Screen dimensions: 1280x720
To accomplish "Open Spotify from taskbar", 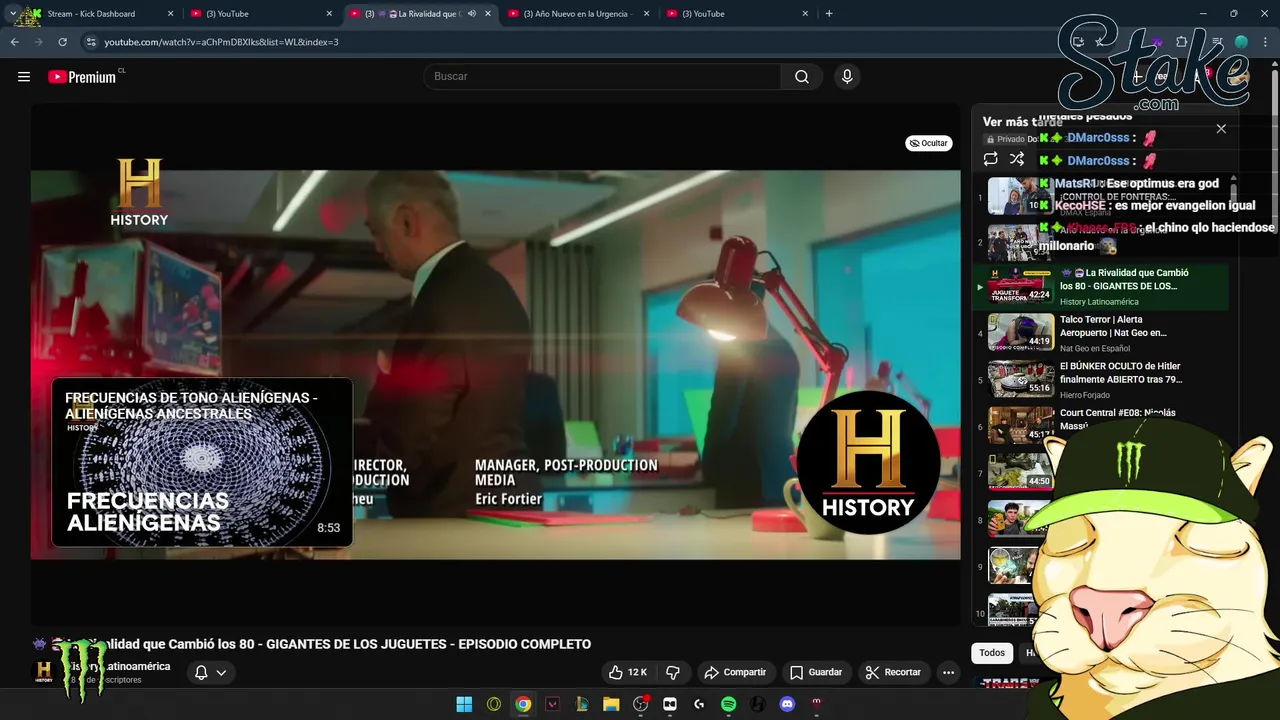I will (x=729, y=704).
